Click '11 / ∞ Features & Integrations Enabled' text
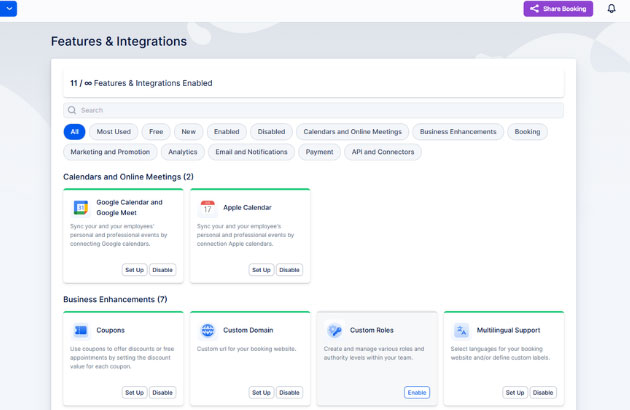The width and height of the screenshot is (630, 410). [x=141, y=83]
